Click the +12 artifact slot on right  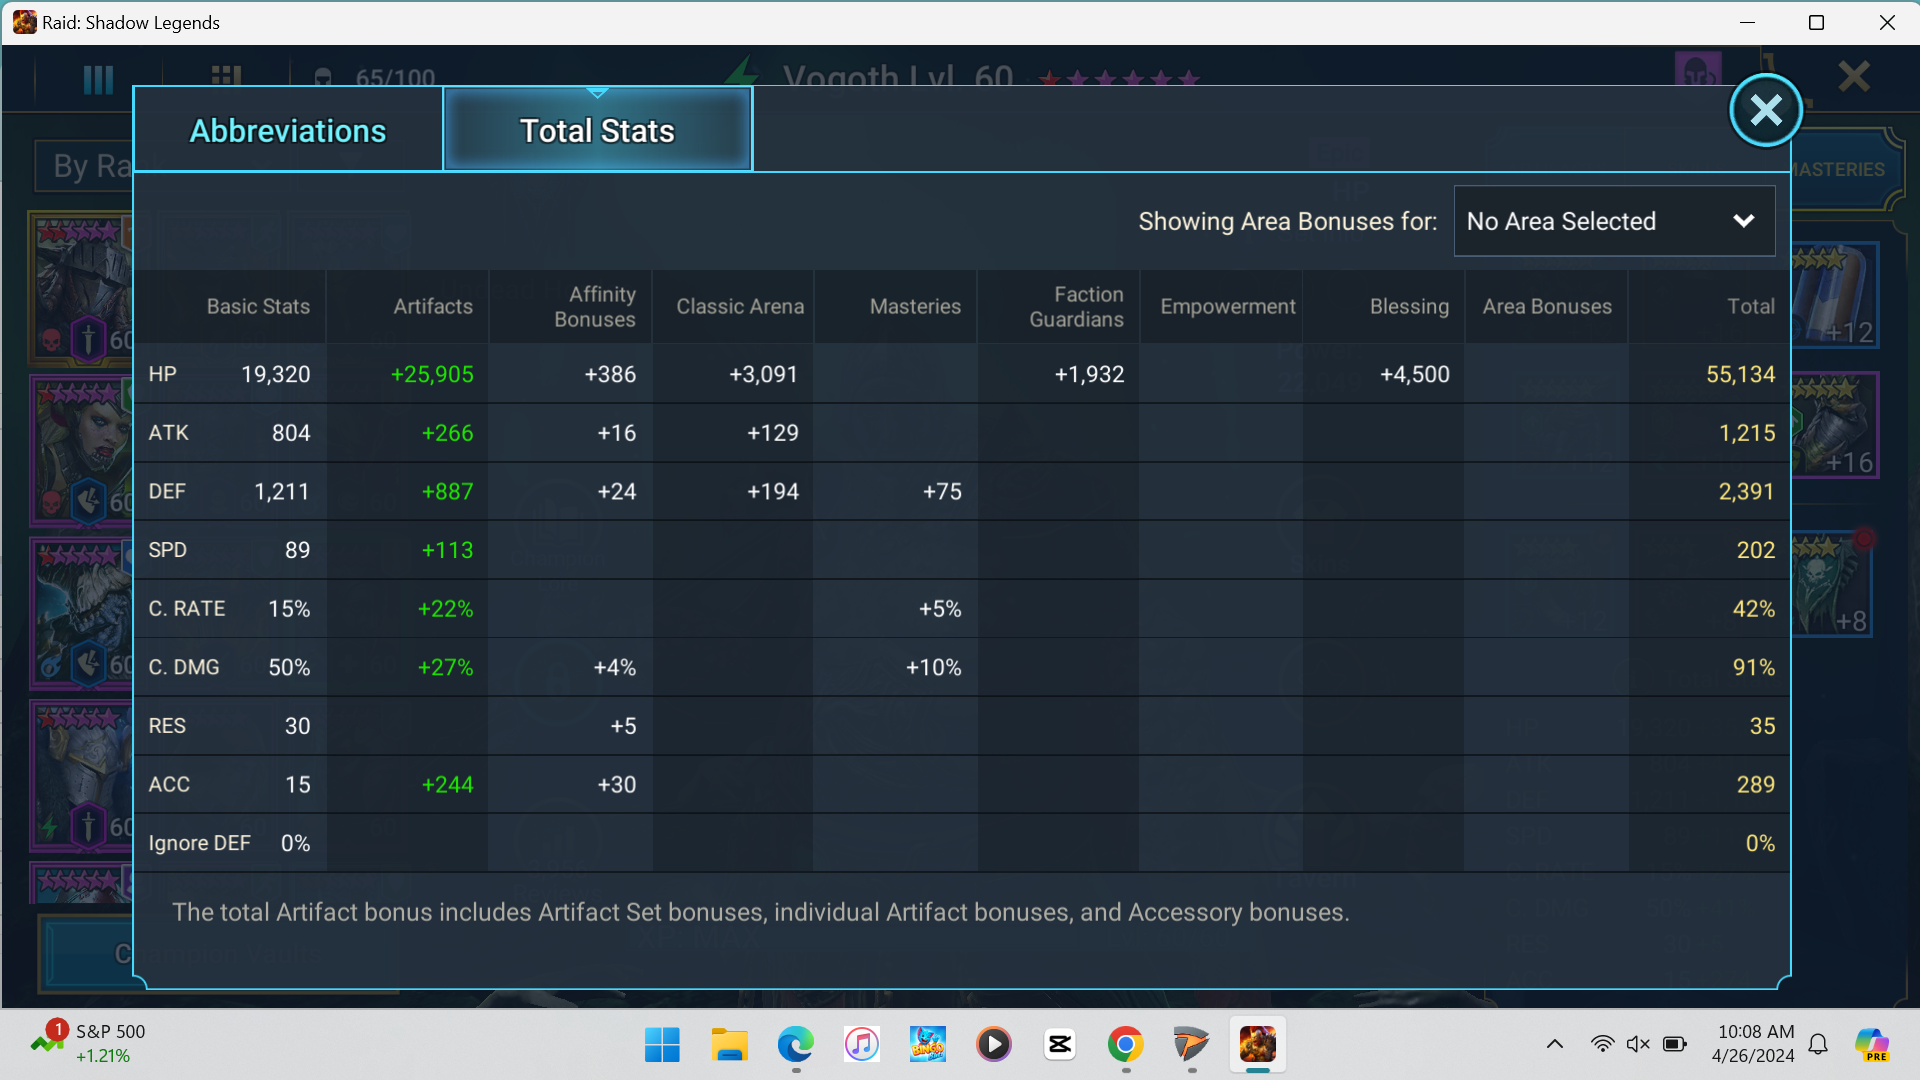click(x=1834, y=295)
